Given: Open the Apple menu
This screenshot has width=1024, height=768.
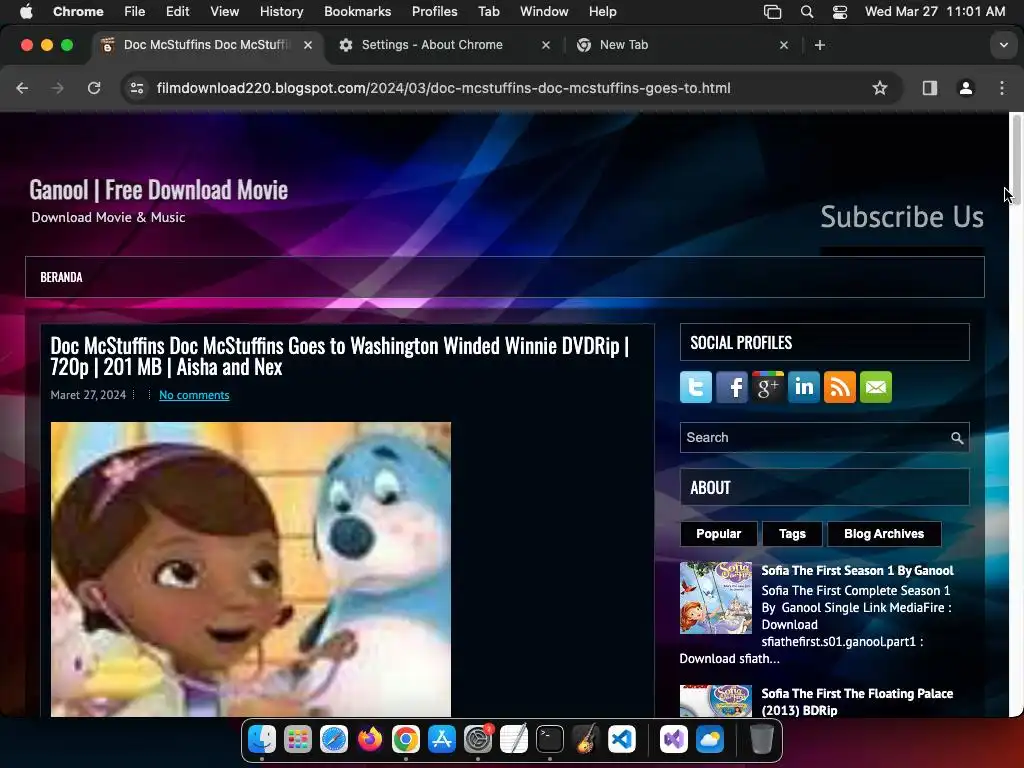Looking at the screenshot, I should (26, 12).
